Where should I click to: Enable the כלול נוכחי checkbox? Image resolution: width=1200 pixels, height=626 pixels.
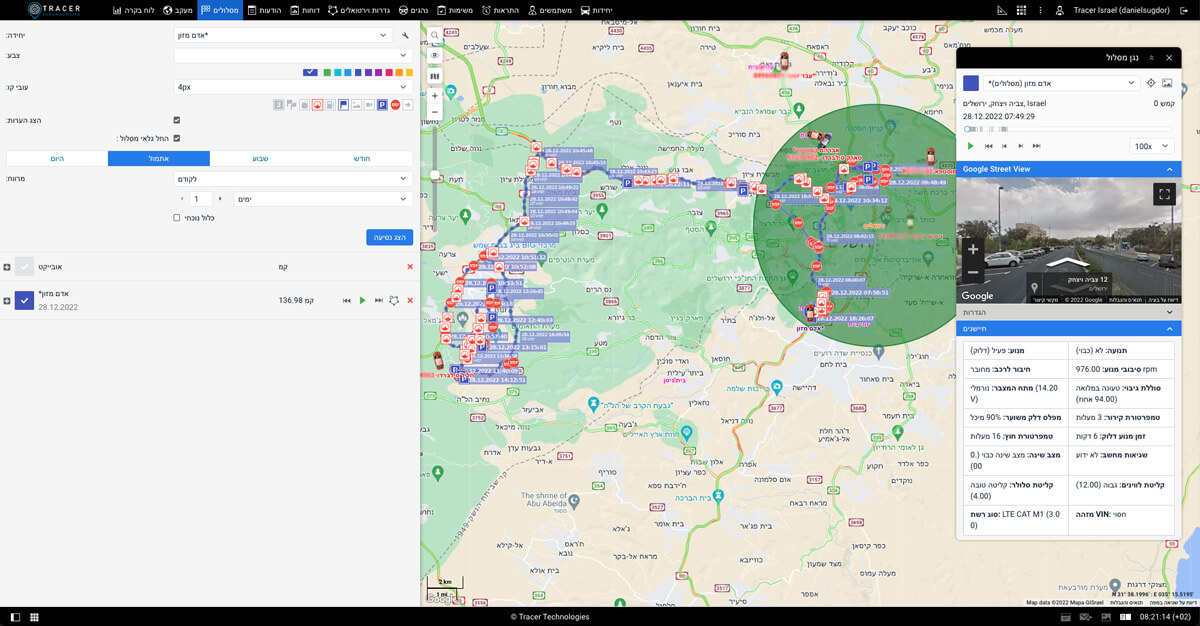coord(177,217)
